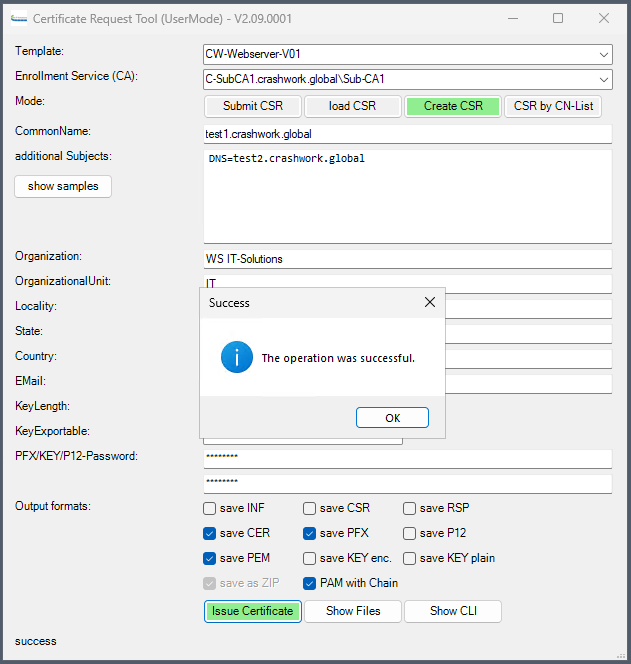Expand the Enrollment Service (CA) dropdown
631x664 pixels.
(604, 79)
